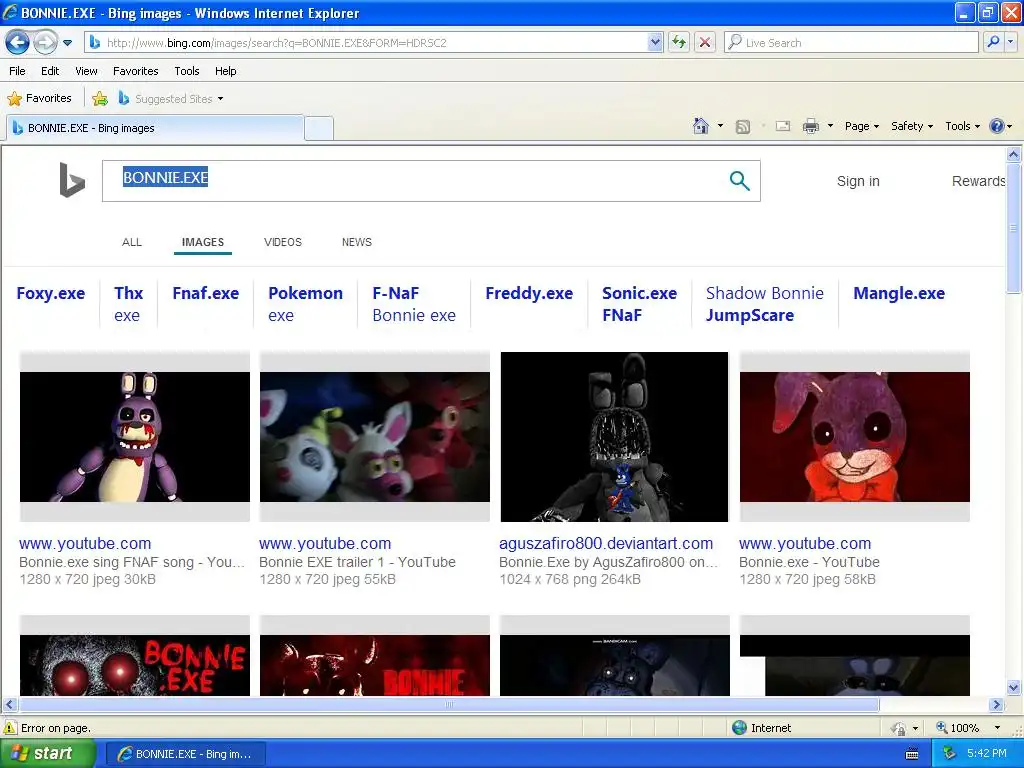Expand the Home button dropdown arrow

[720, 126]
